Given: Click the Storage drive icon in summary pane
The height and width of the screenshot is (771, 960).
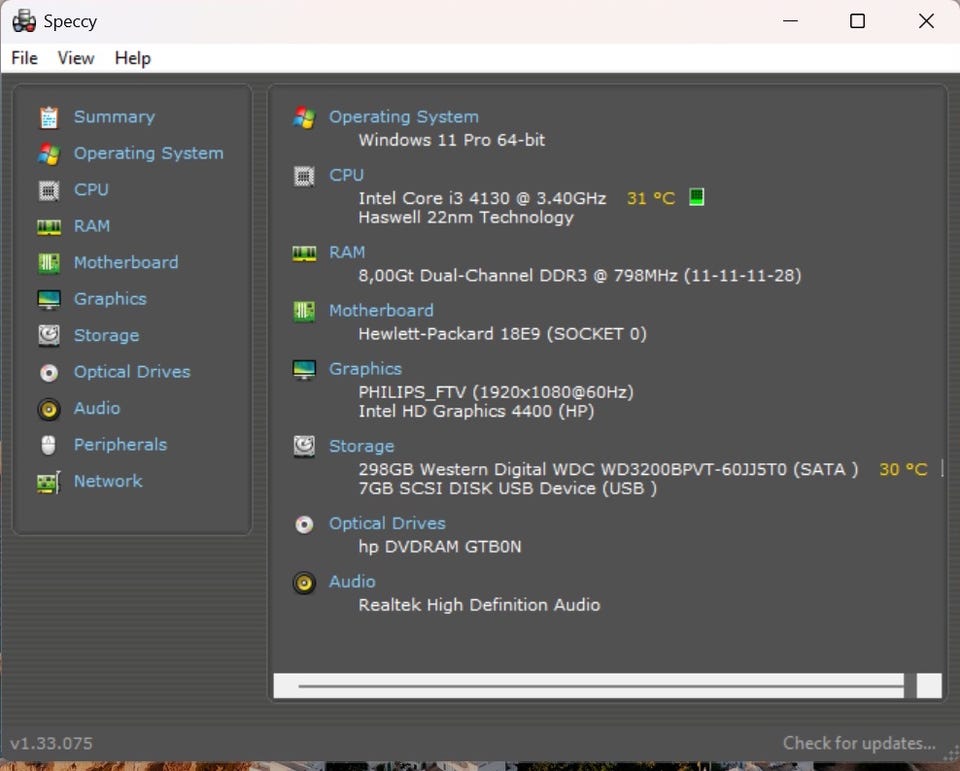Looking at the screenshot, I should (x=304, y=446).
